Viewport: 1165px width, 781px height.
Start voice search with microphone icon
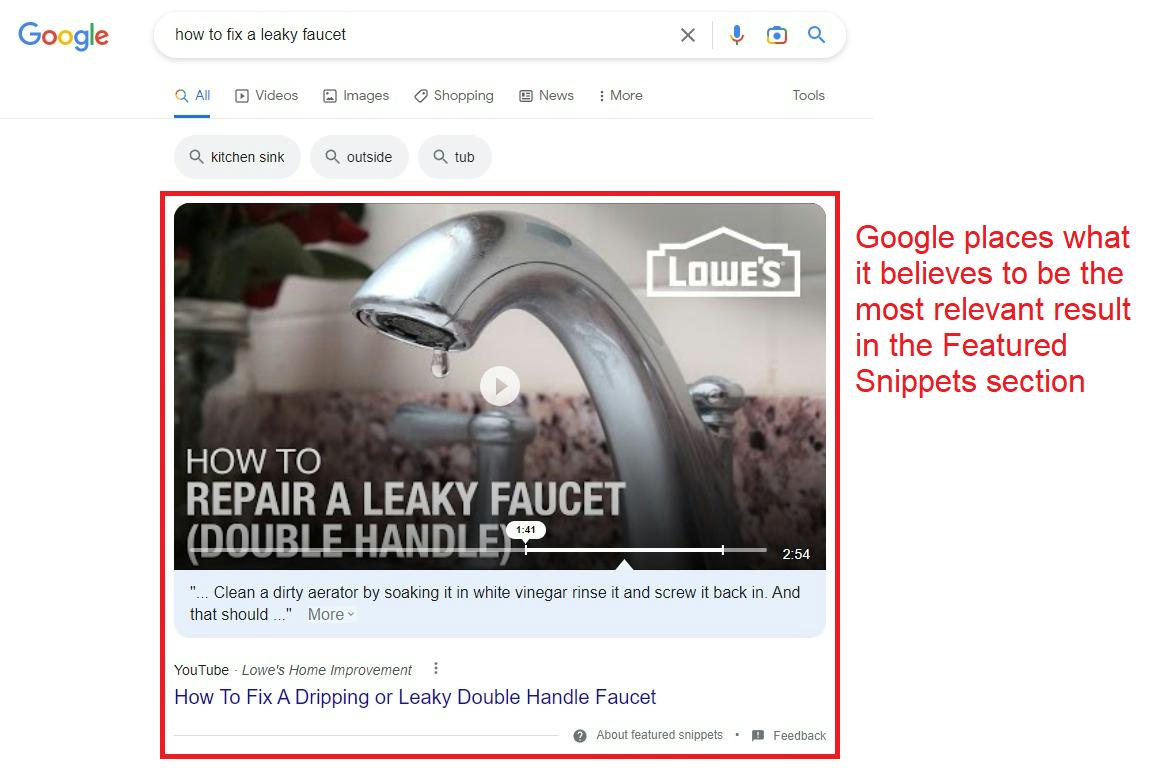[x=736, y=35]
